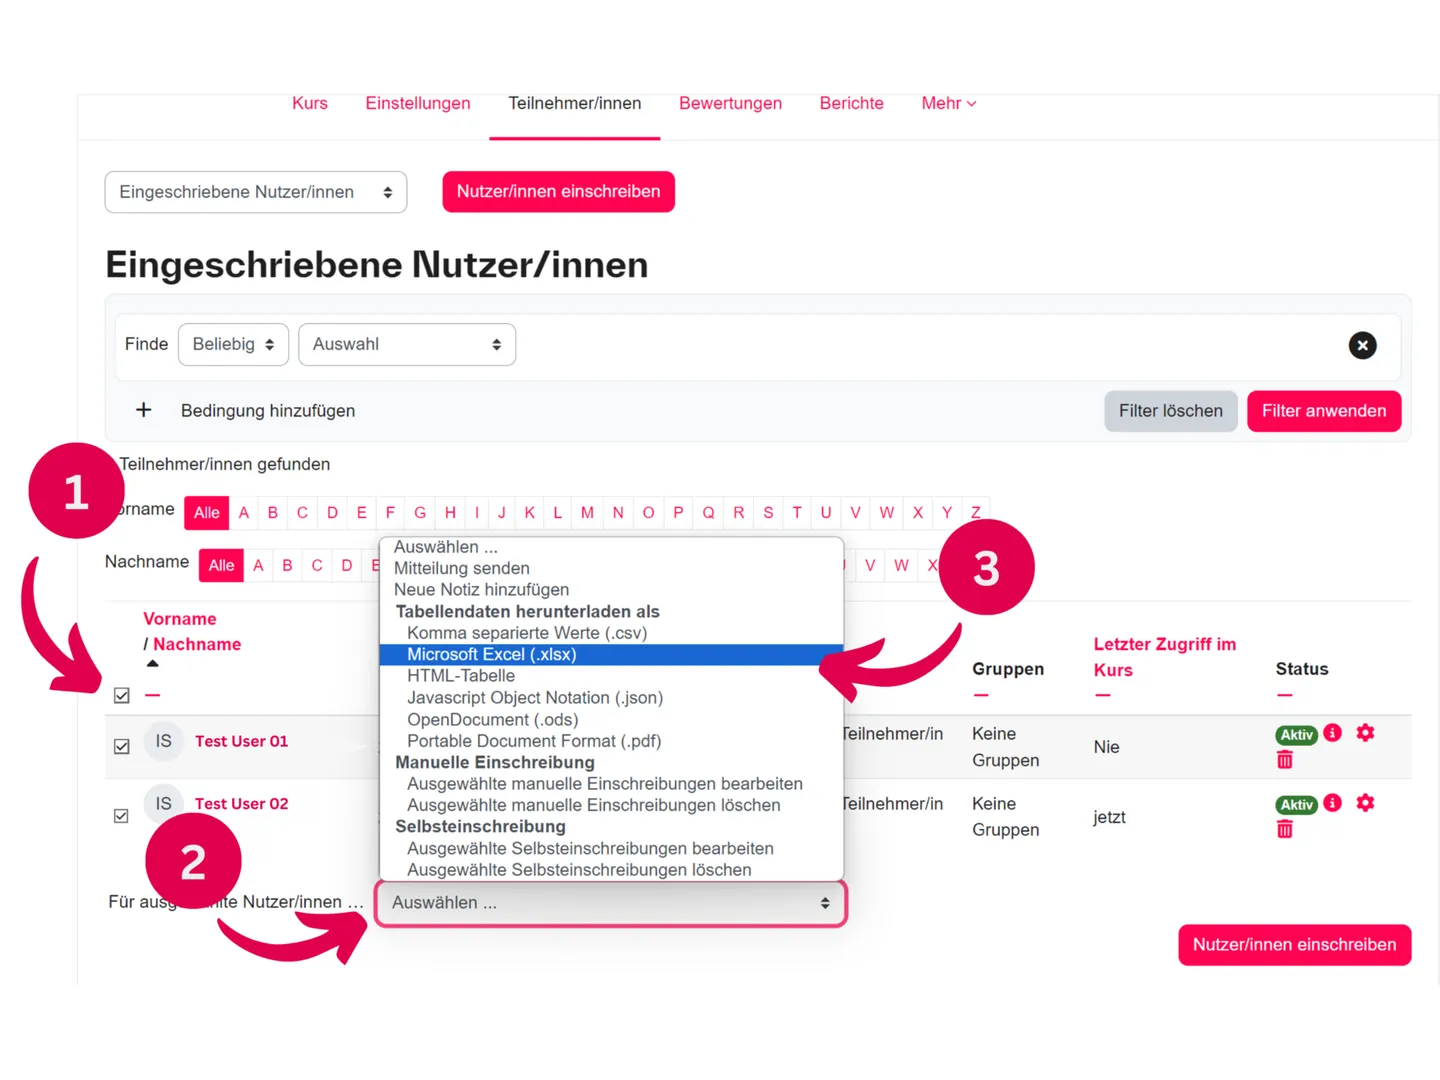This screenshot has width=1440, height=1080.
Task: Open the Kurs tab
Action: [x=310, y=103]
